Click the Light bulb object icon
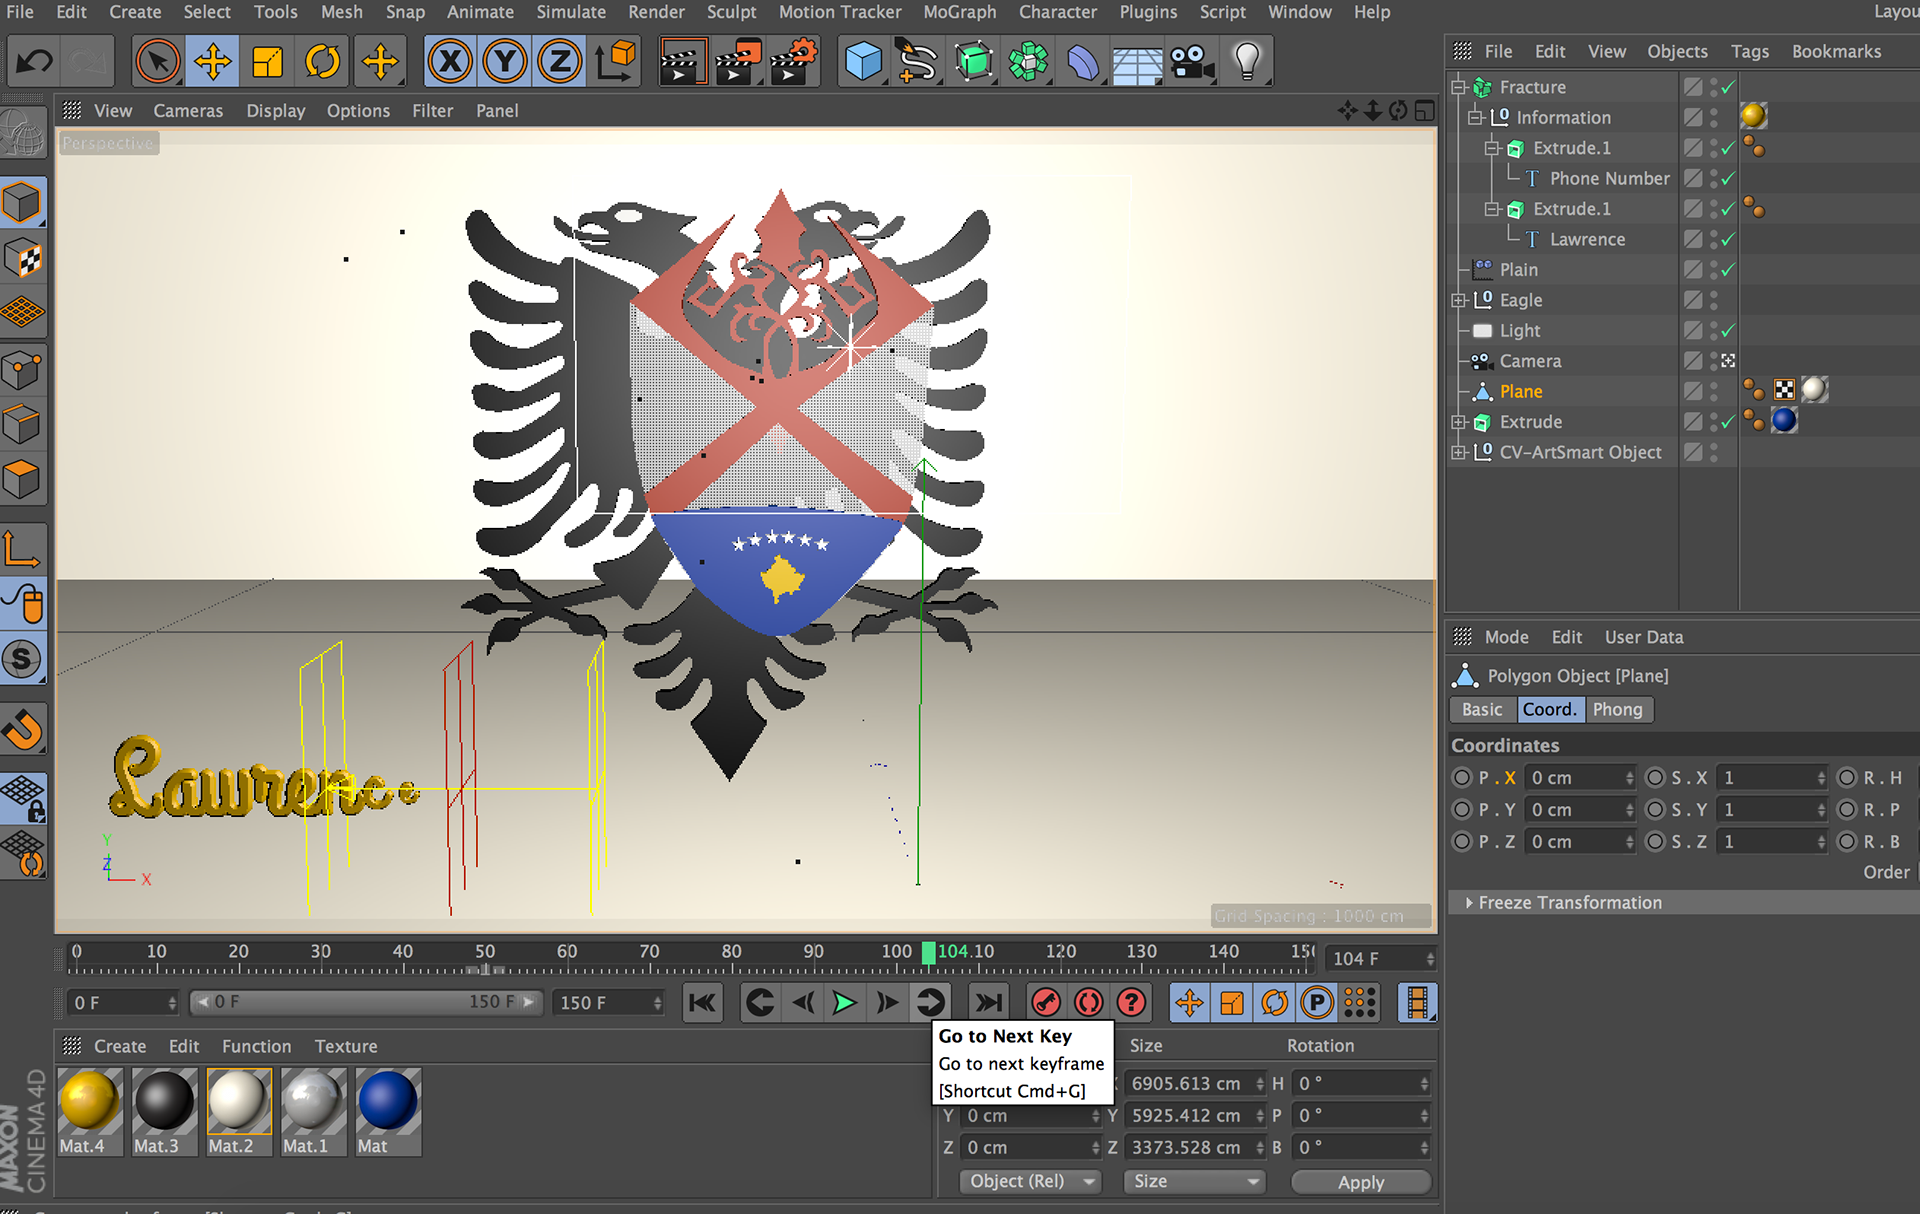This screenshot has width=1920, height=1214. click(x=1246, y=62)
